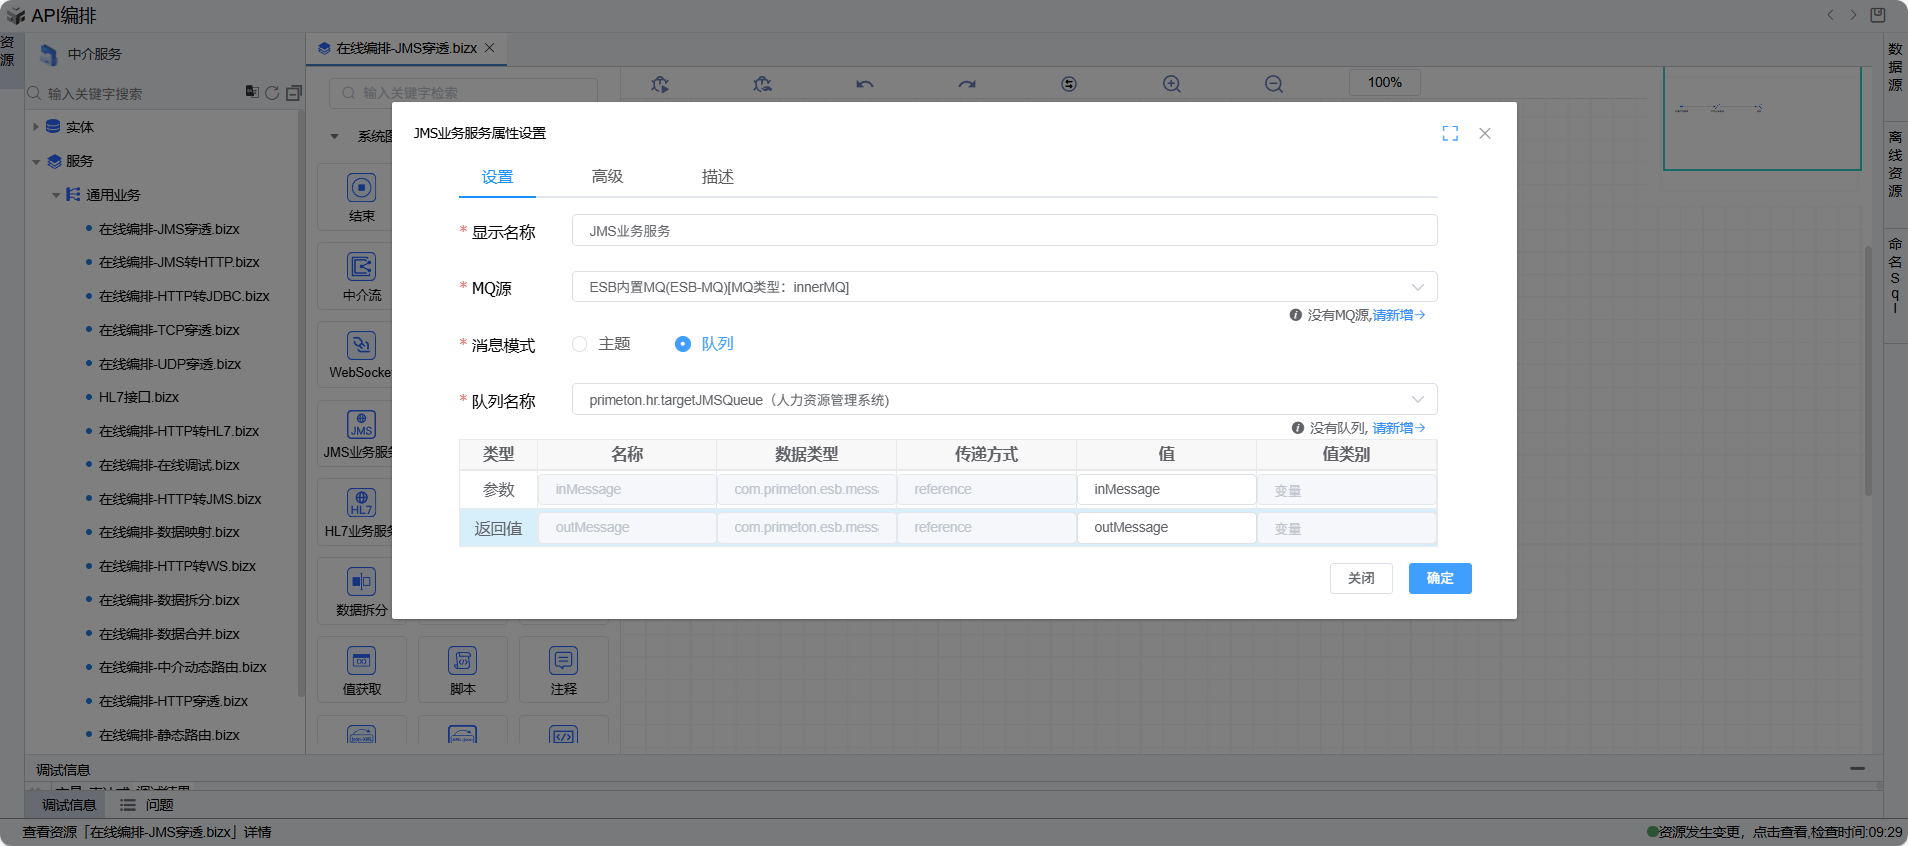The height and width of the screenshot is (846, 1908).
Task: Select the 队列 message mode radio button
Action: [683, 344]
